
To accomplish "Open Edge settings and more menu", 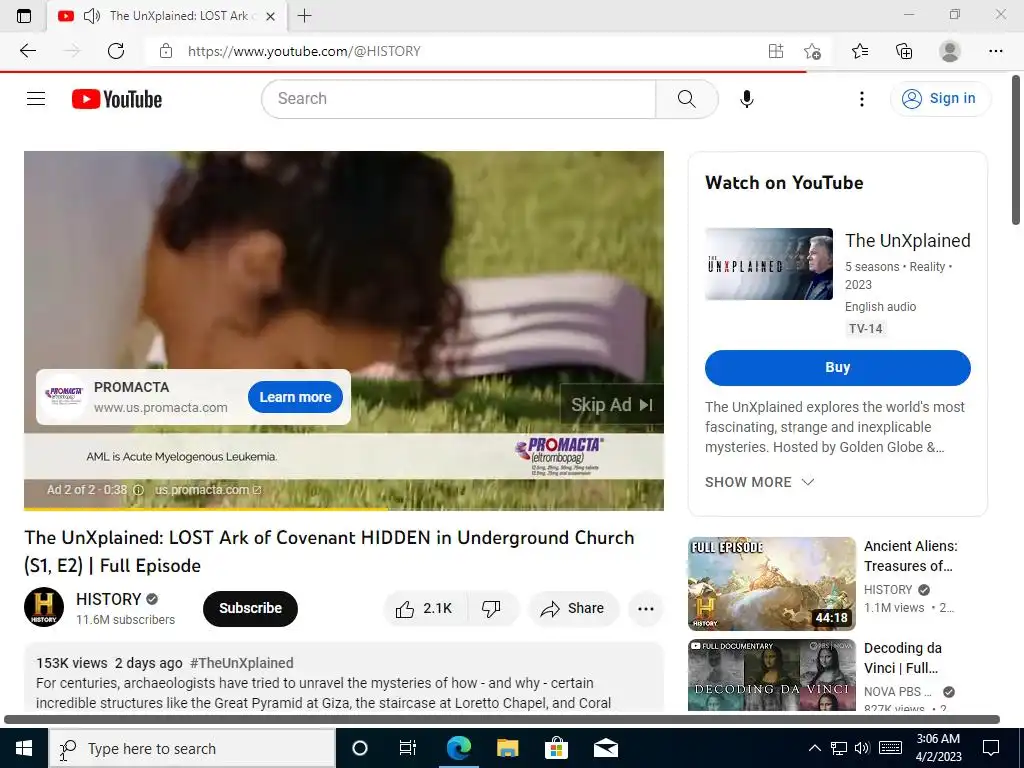I will pos(995,51).
